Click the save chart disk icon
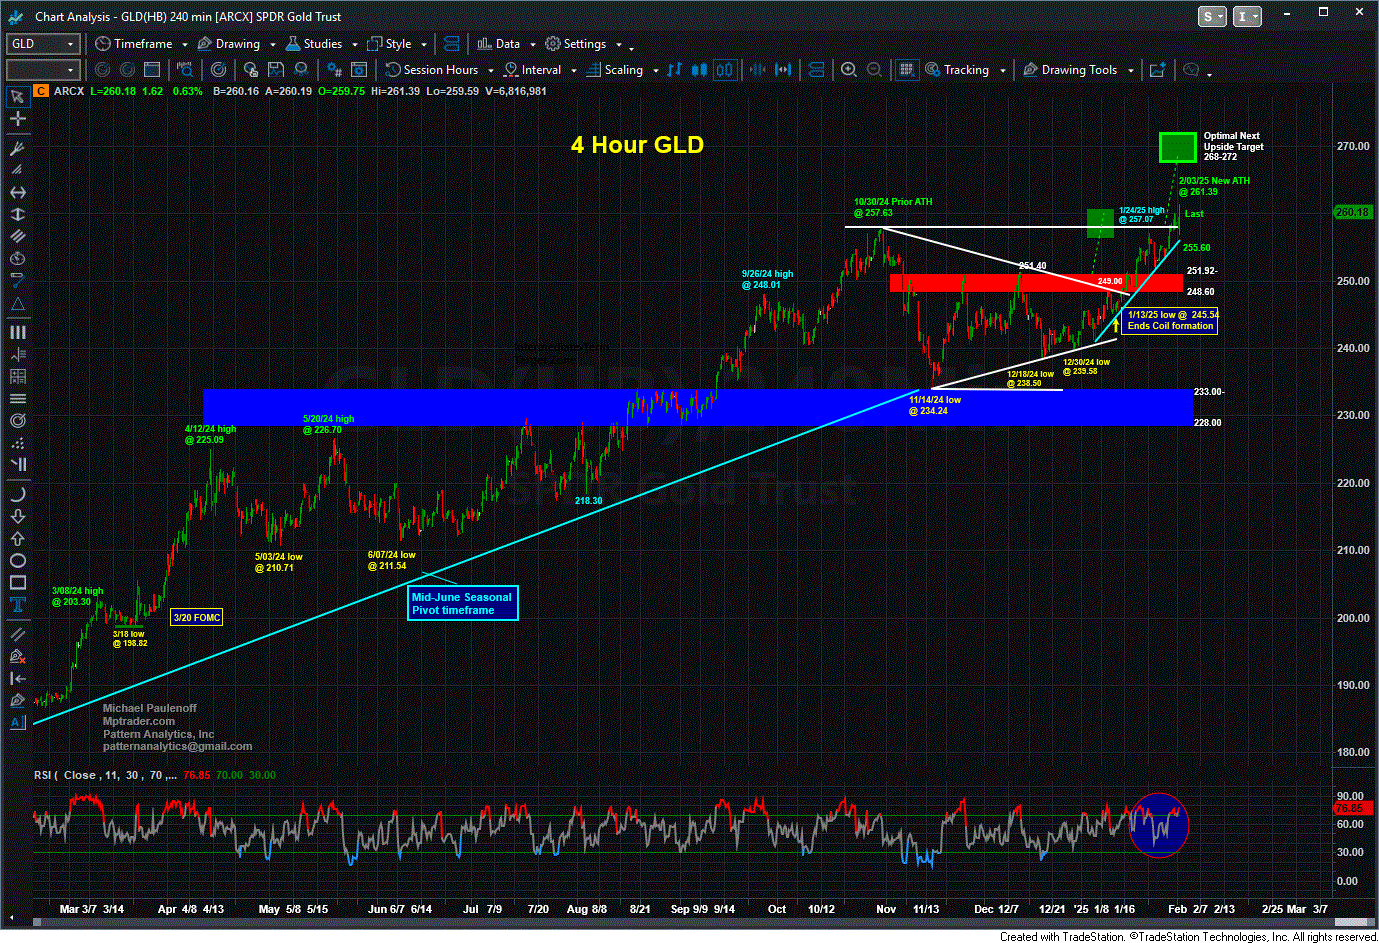 coord(276,69)
